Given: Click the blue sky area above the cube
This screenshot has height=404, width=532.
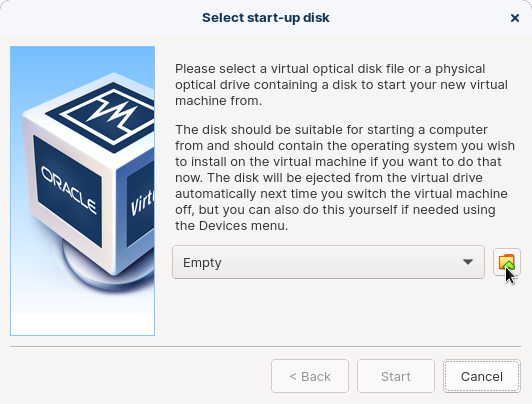Looking at the screenshot, I should (82, 58).
